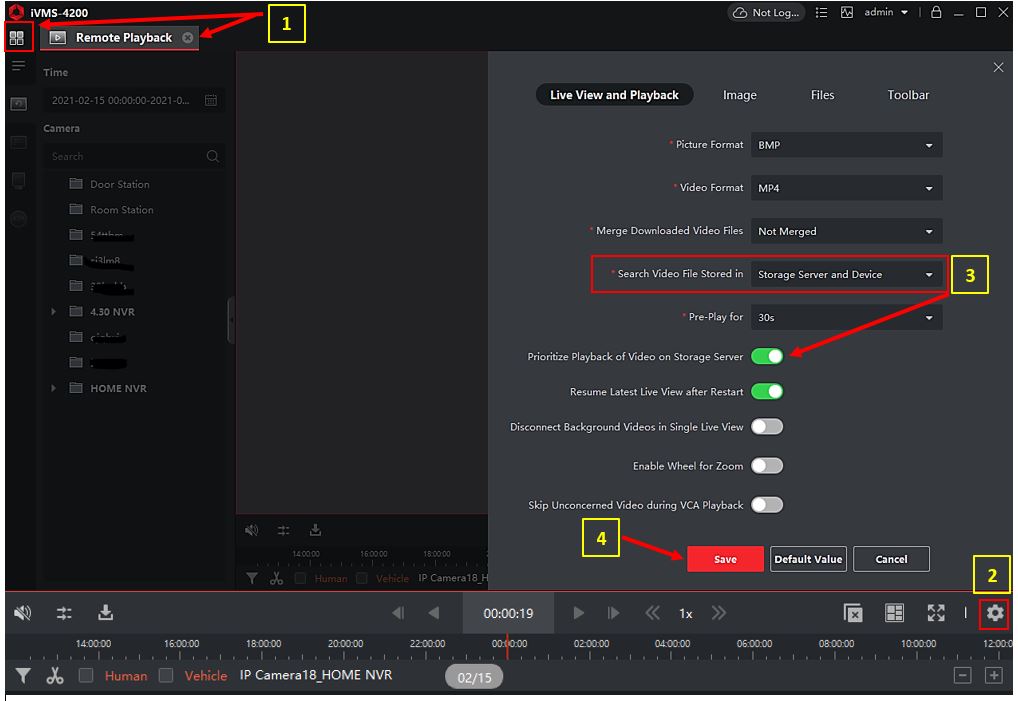Mute audio with the speaker icon

[x=22, y=613]
